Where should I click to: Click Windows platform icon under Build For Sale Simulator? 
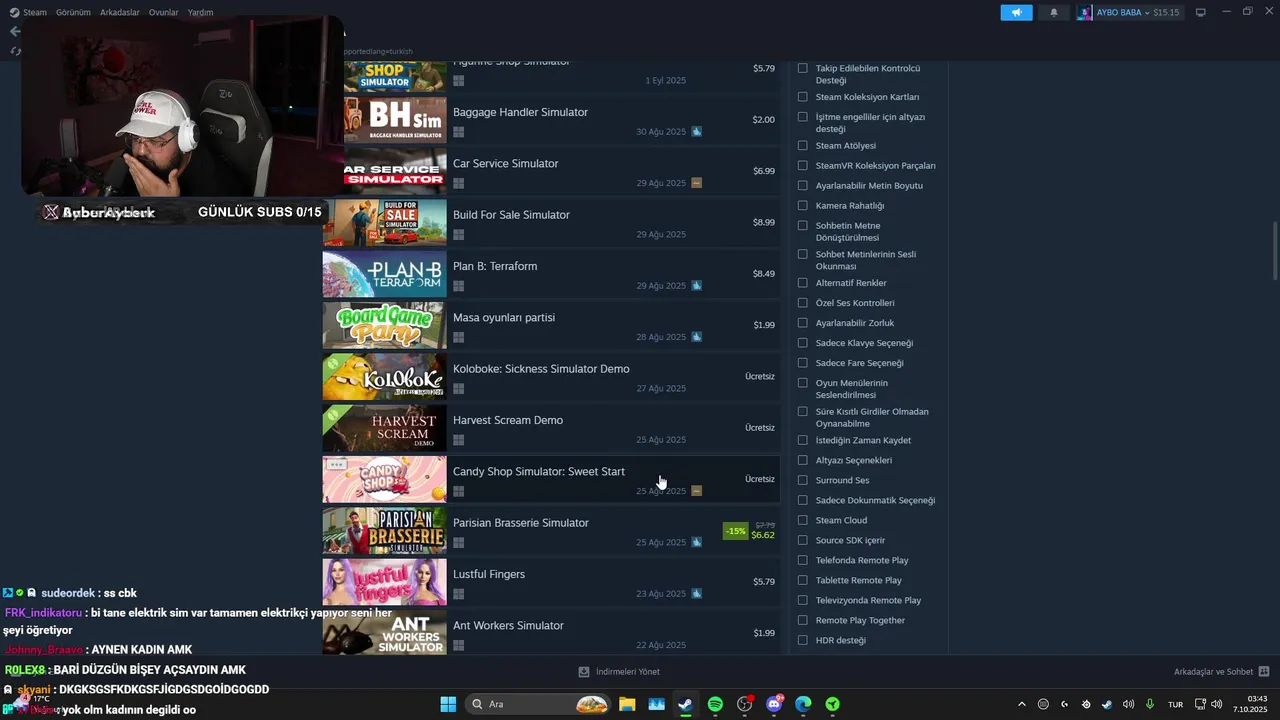click(458, 235)
